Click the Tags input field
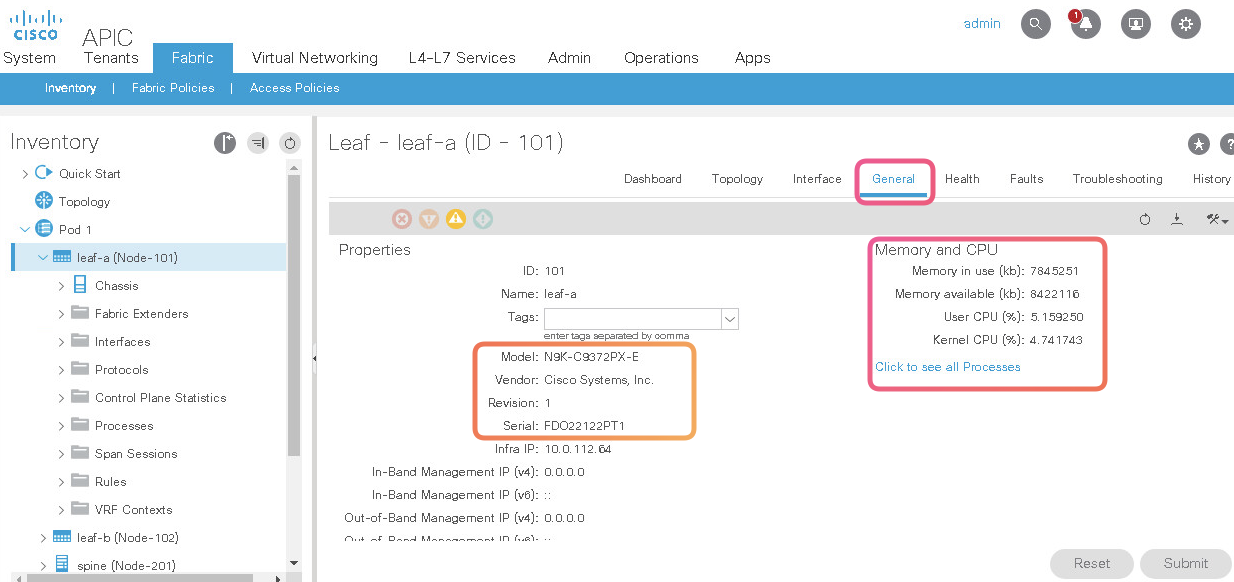 tap(632, 318)
